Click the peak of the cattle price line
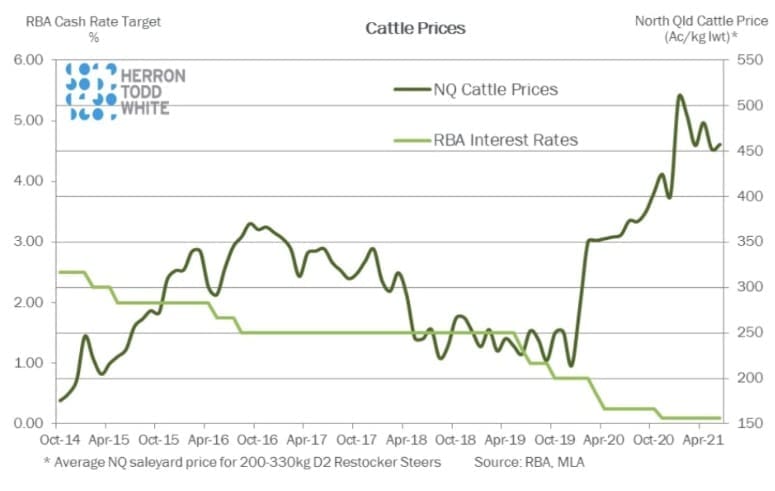775x491 pixels. [x=680, y=95]
